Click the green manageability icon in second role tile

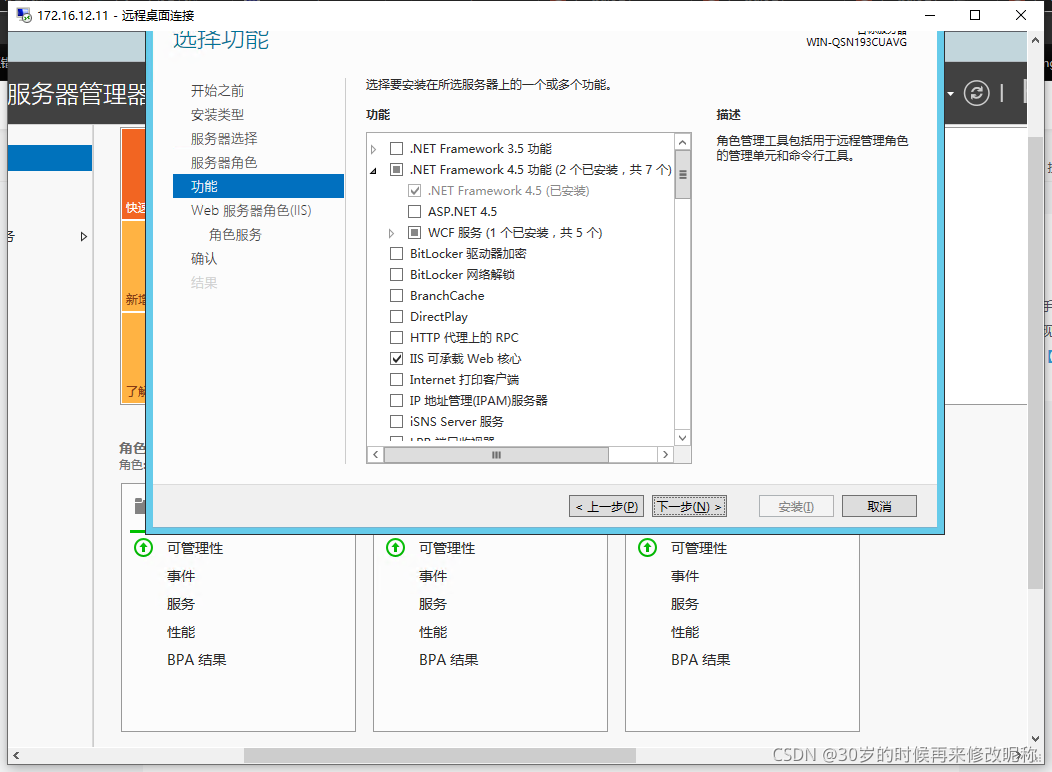tap(395, 548)
